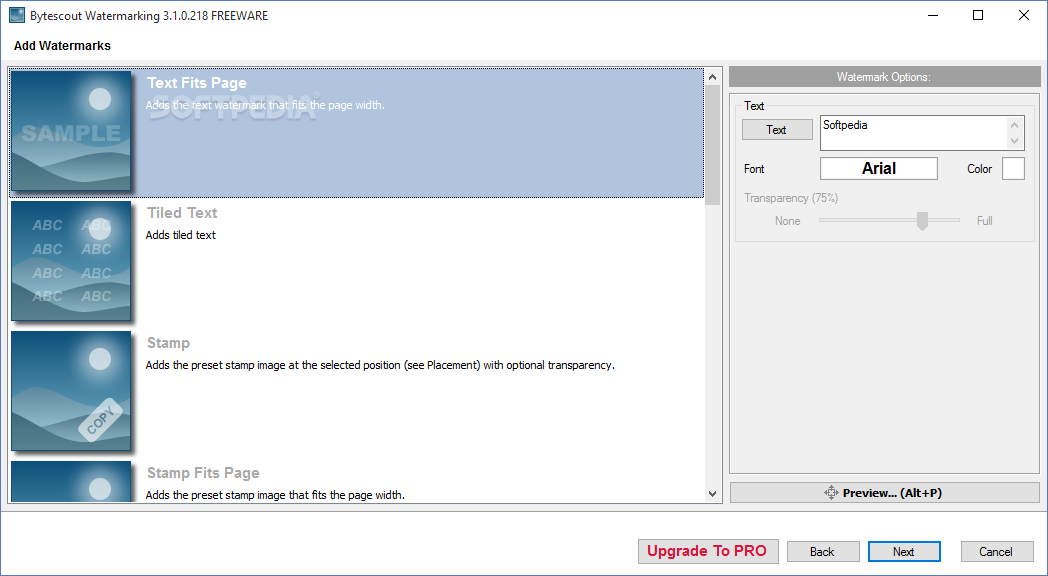Click watermark list scroll down arrow
Viewport: 1048px width, 576px height.
[712, 494]
